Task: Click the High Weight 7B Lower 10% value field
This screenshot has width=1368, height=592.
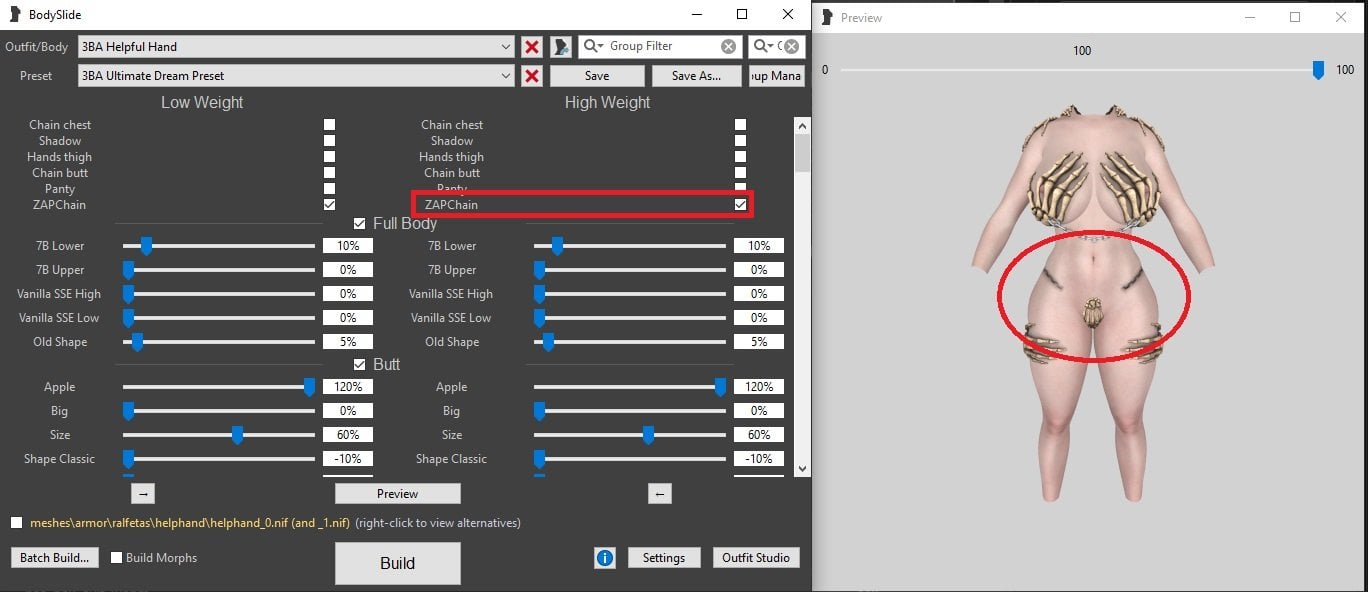Action: coord(759,246)
